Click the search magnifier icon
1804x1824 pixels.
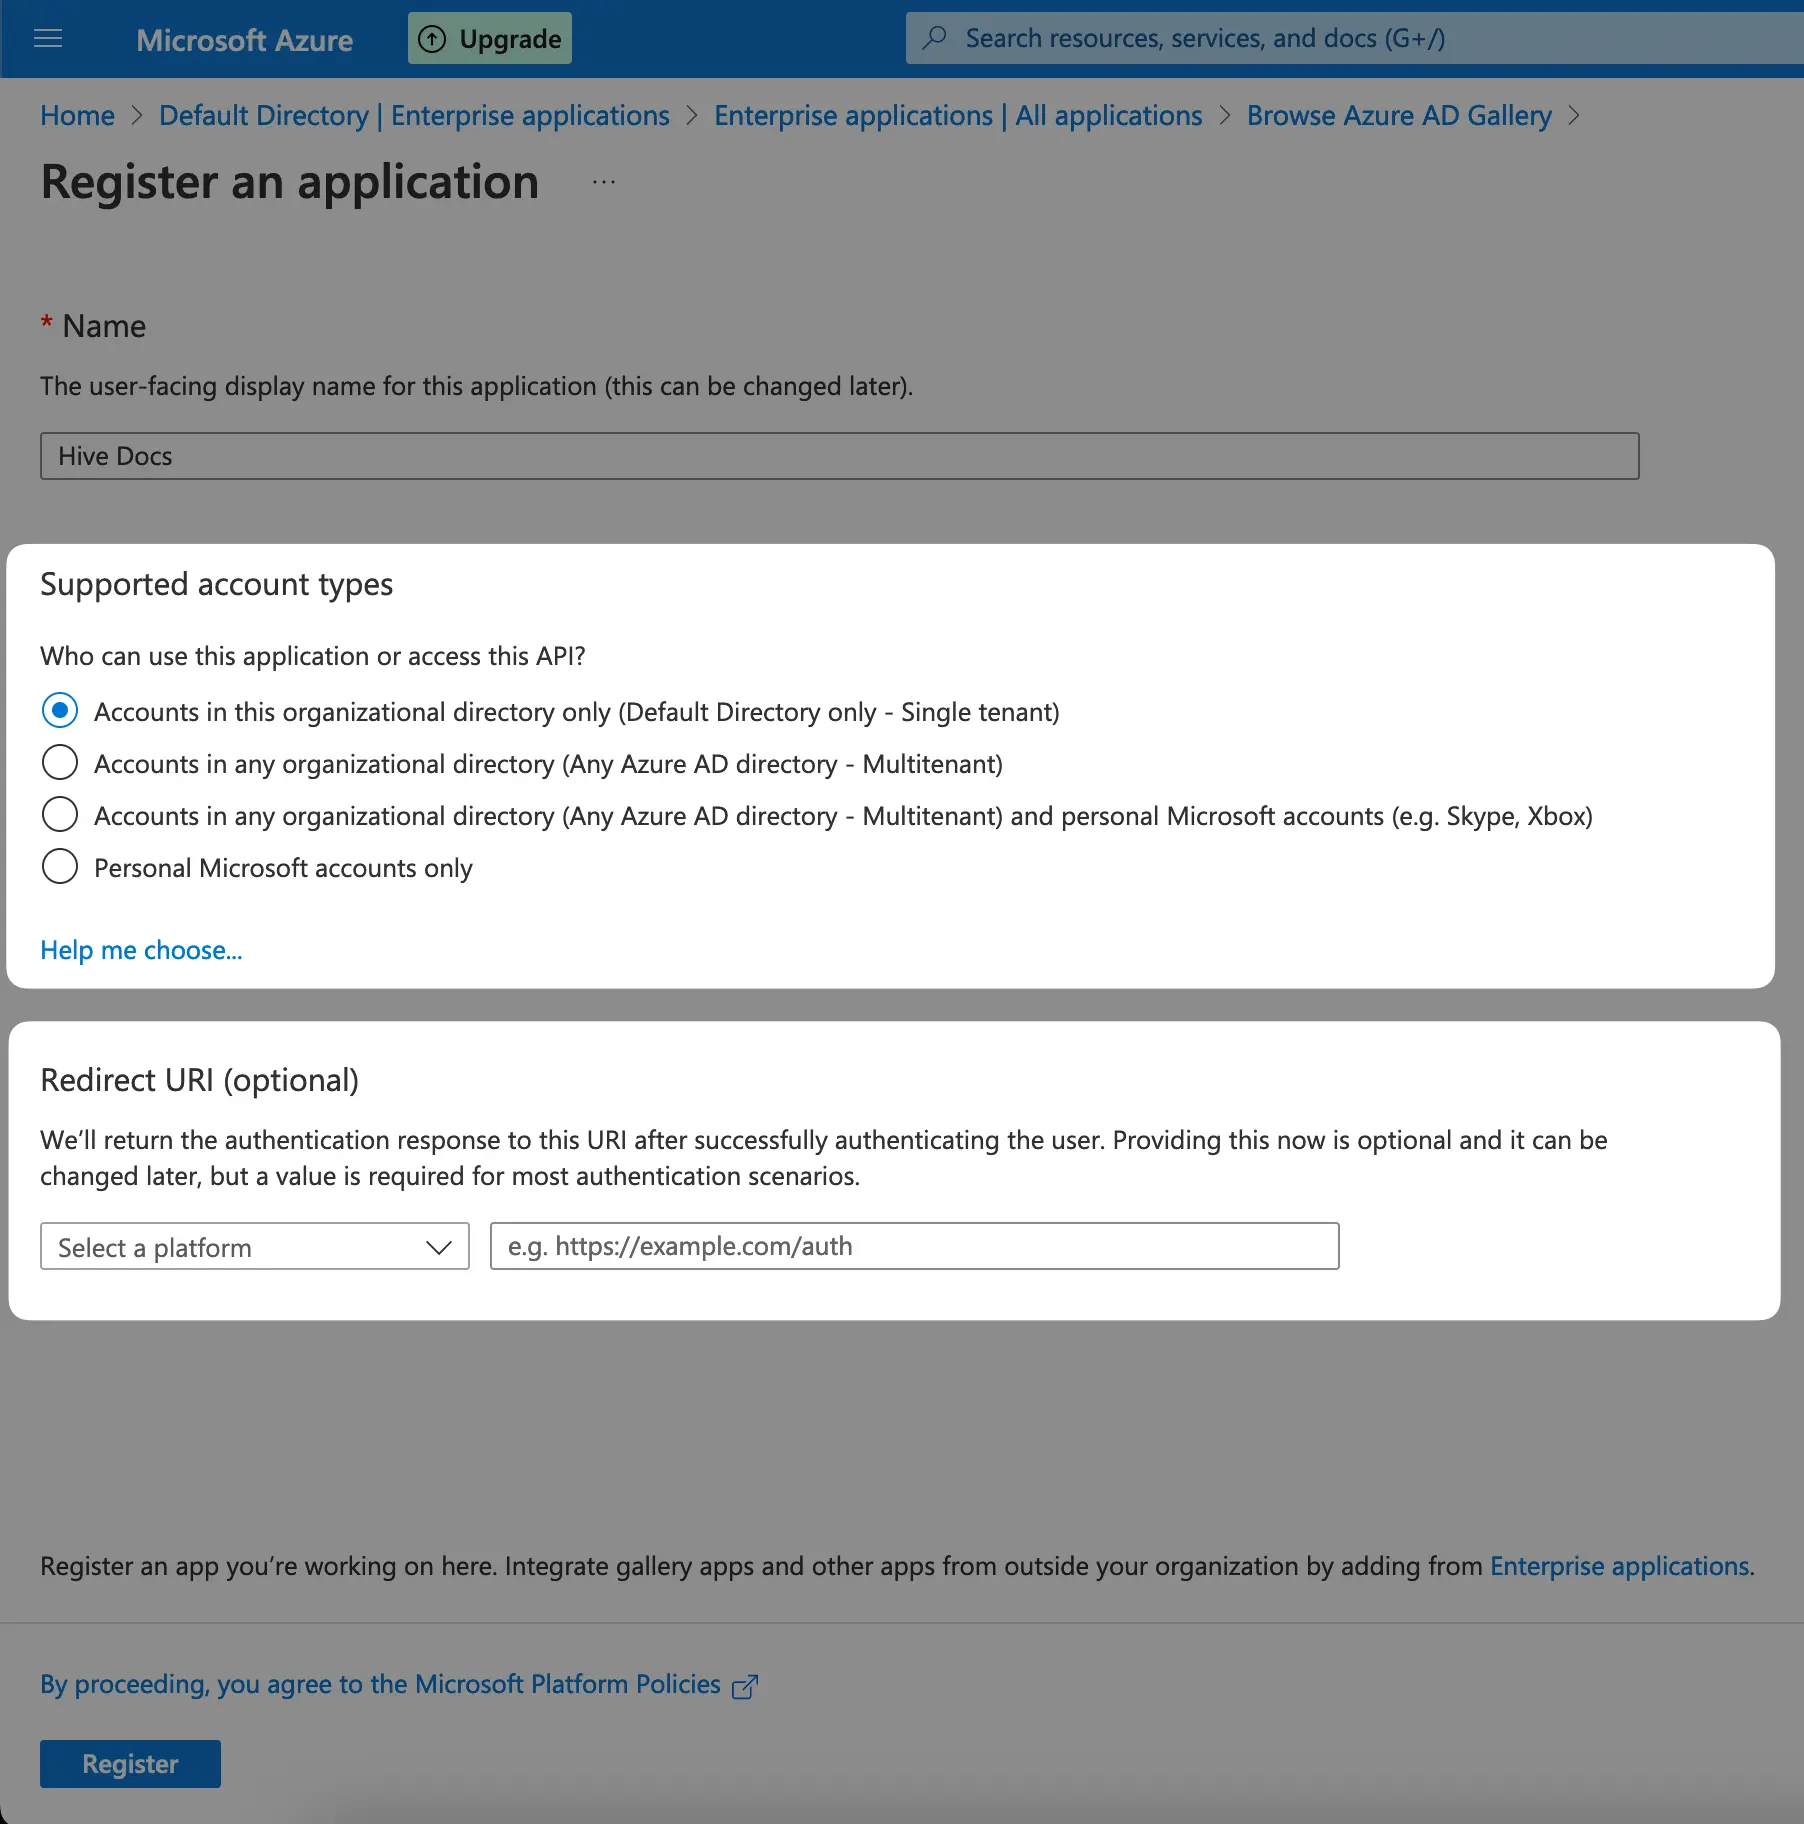click(935, 38)
